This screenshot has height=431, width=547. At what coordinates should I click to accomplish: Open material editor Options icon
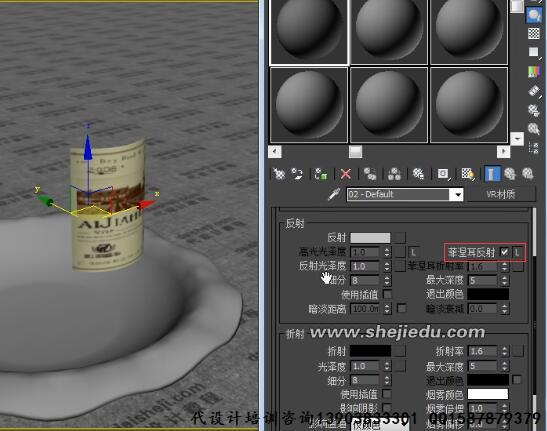click(x=533, y=110)
